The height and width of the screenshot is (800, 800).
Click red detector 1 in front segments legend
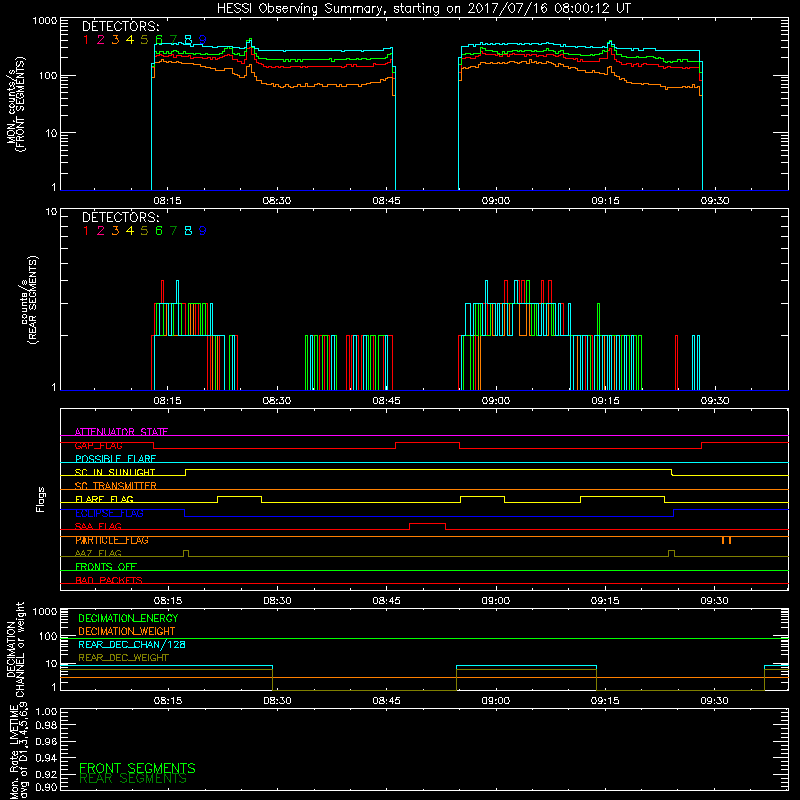click(86, 39)
